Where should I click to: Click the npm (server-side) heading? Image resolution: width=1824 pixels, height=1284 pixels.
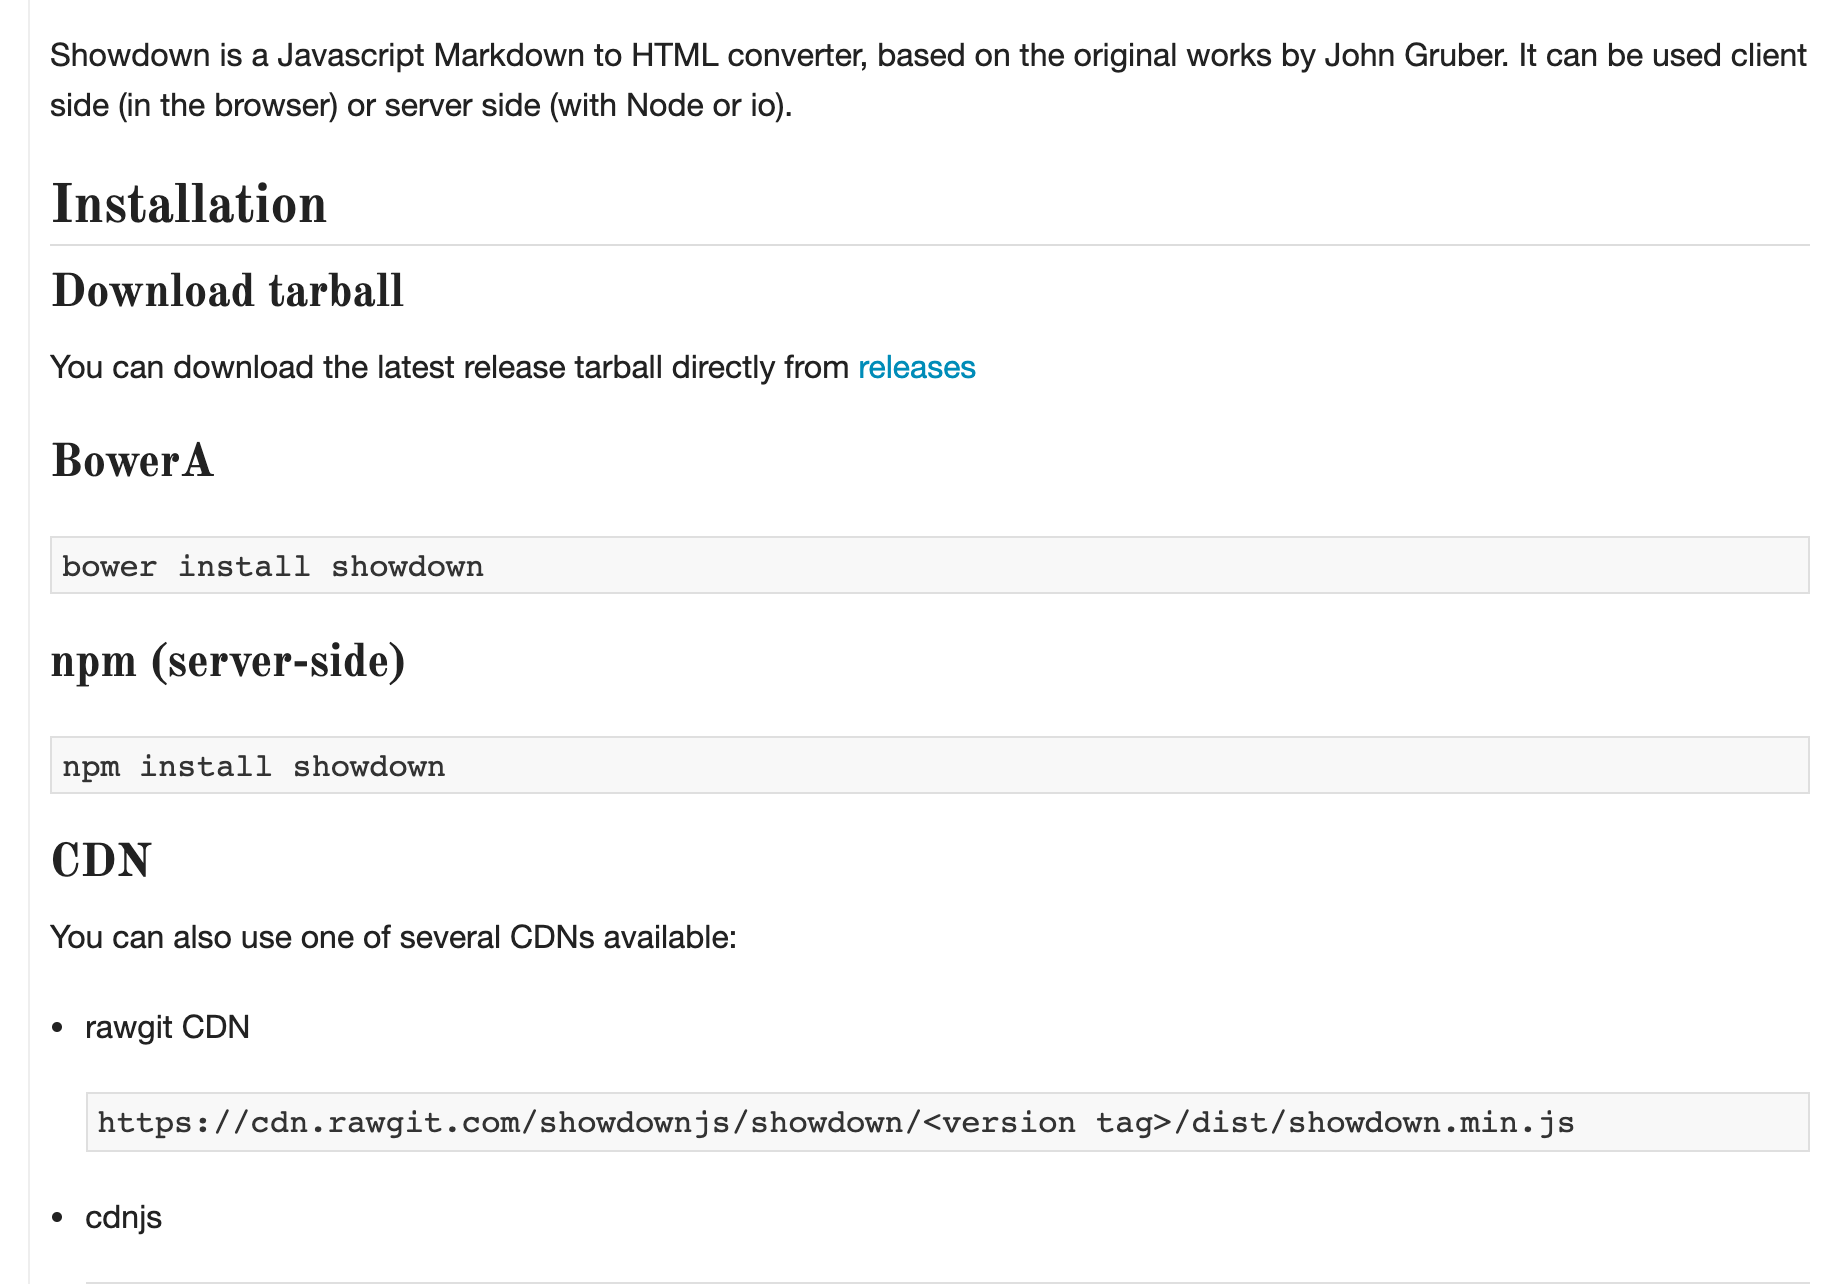pos(228,661)
